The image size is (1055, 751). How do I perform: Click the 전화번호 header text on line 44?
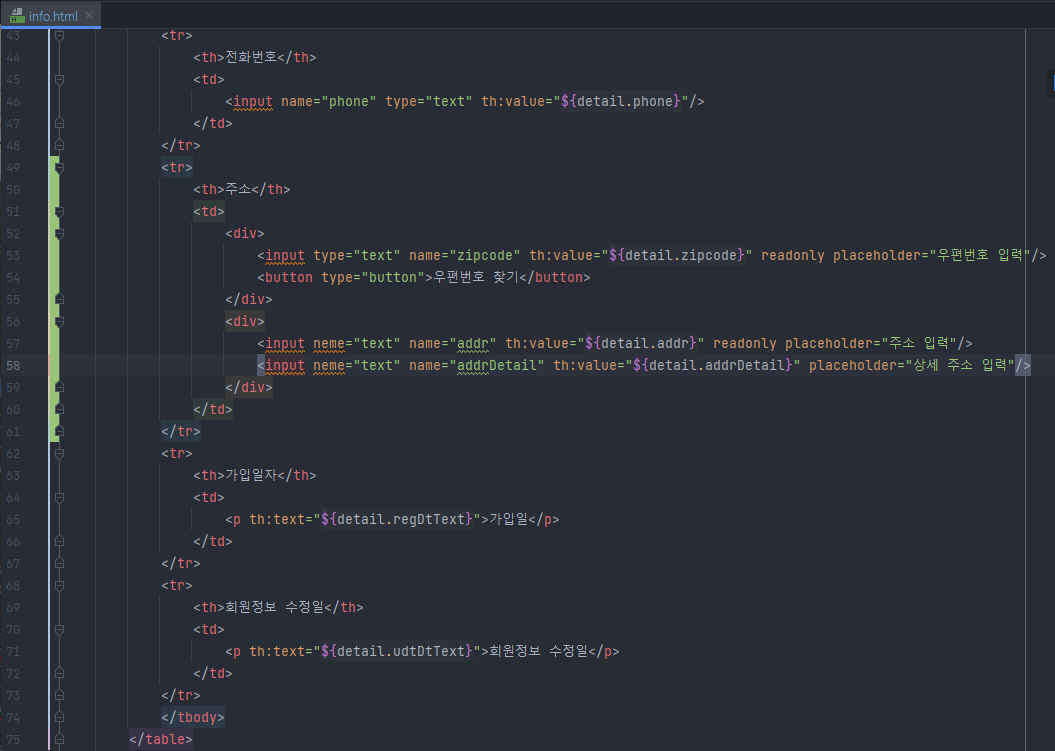(x=250, y=57)
